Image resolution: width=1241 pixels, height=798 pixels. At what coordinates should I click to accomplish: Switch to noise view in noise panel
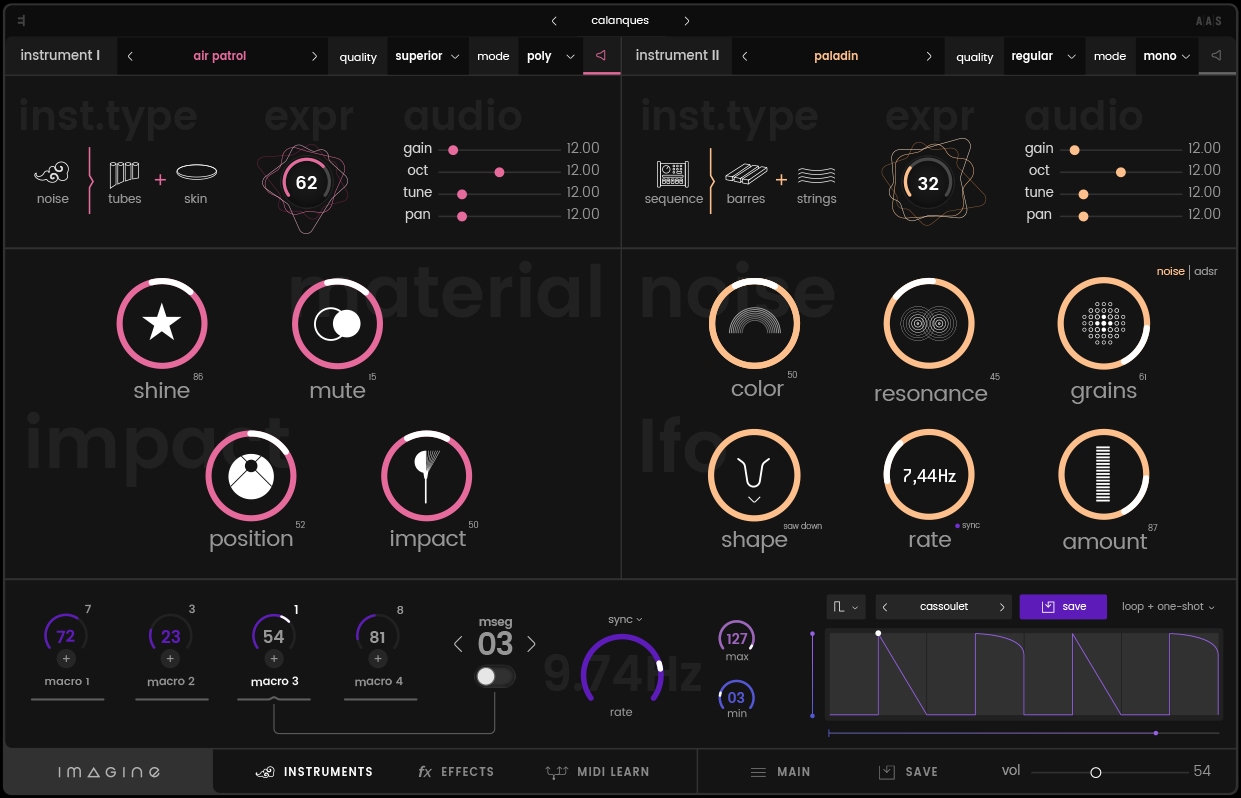pyautogui.click(x=1170, y=272)
